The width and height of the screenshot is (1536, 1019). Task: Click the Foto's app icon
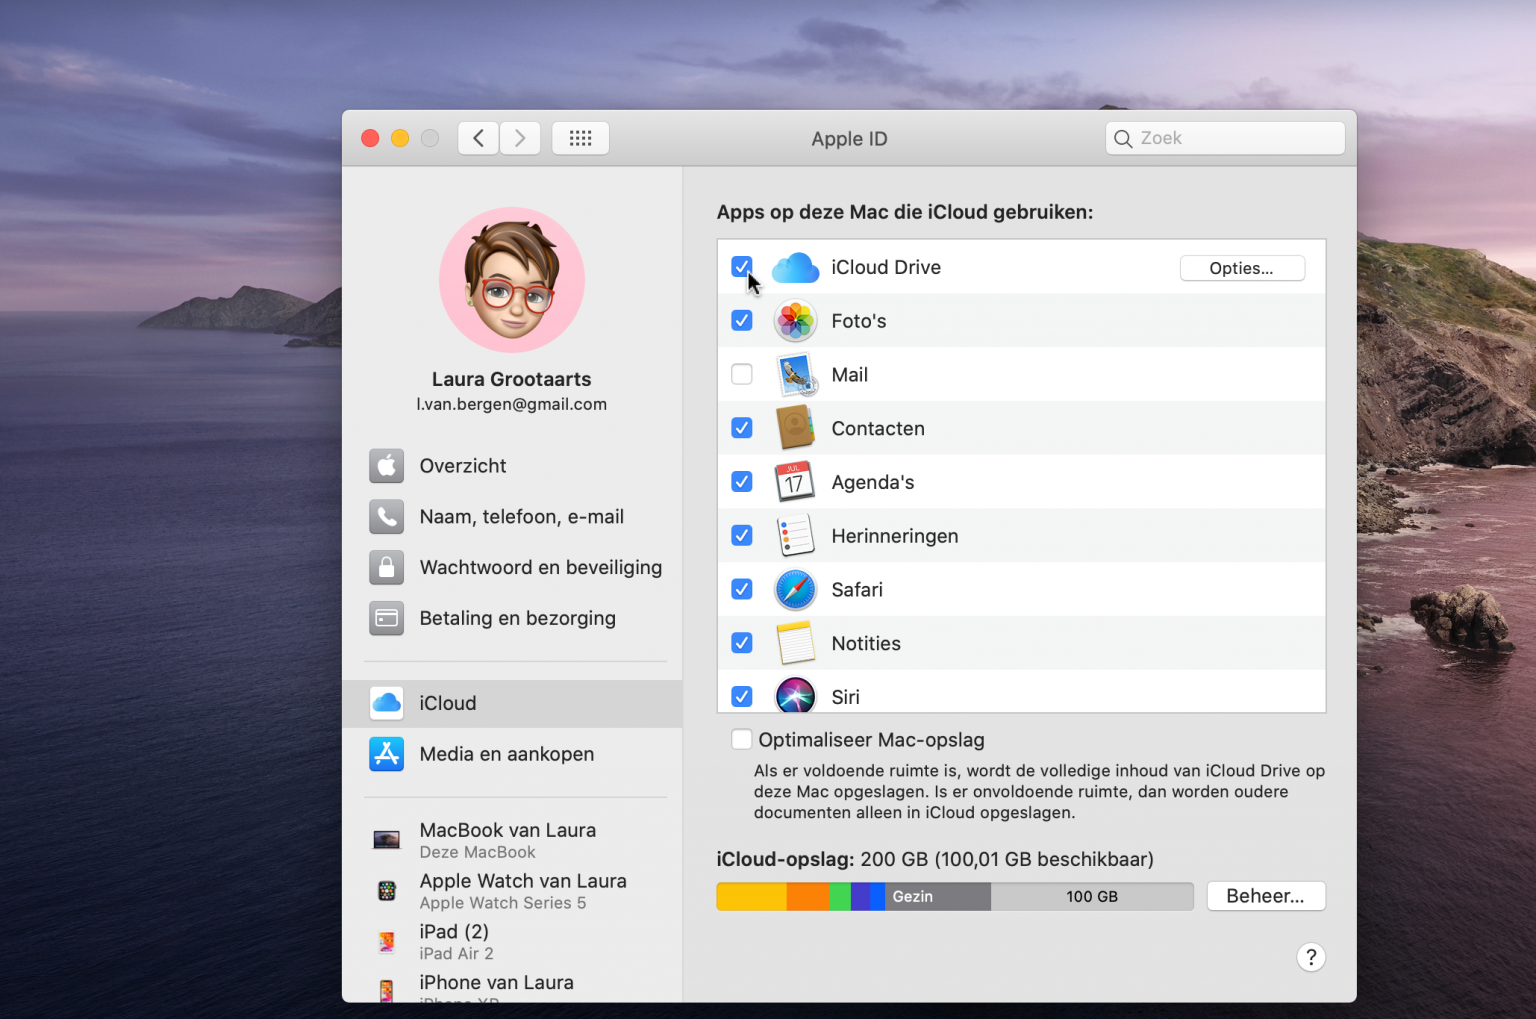coord(795,321)
